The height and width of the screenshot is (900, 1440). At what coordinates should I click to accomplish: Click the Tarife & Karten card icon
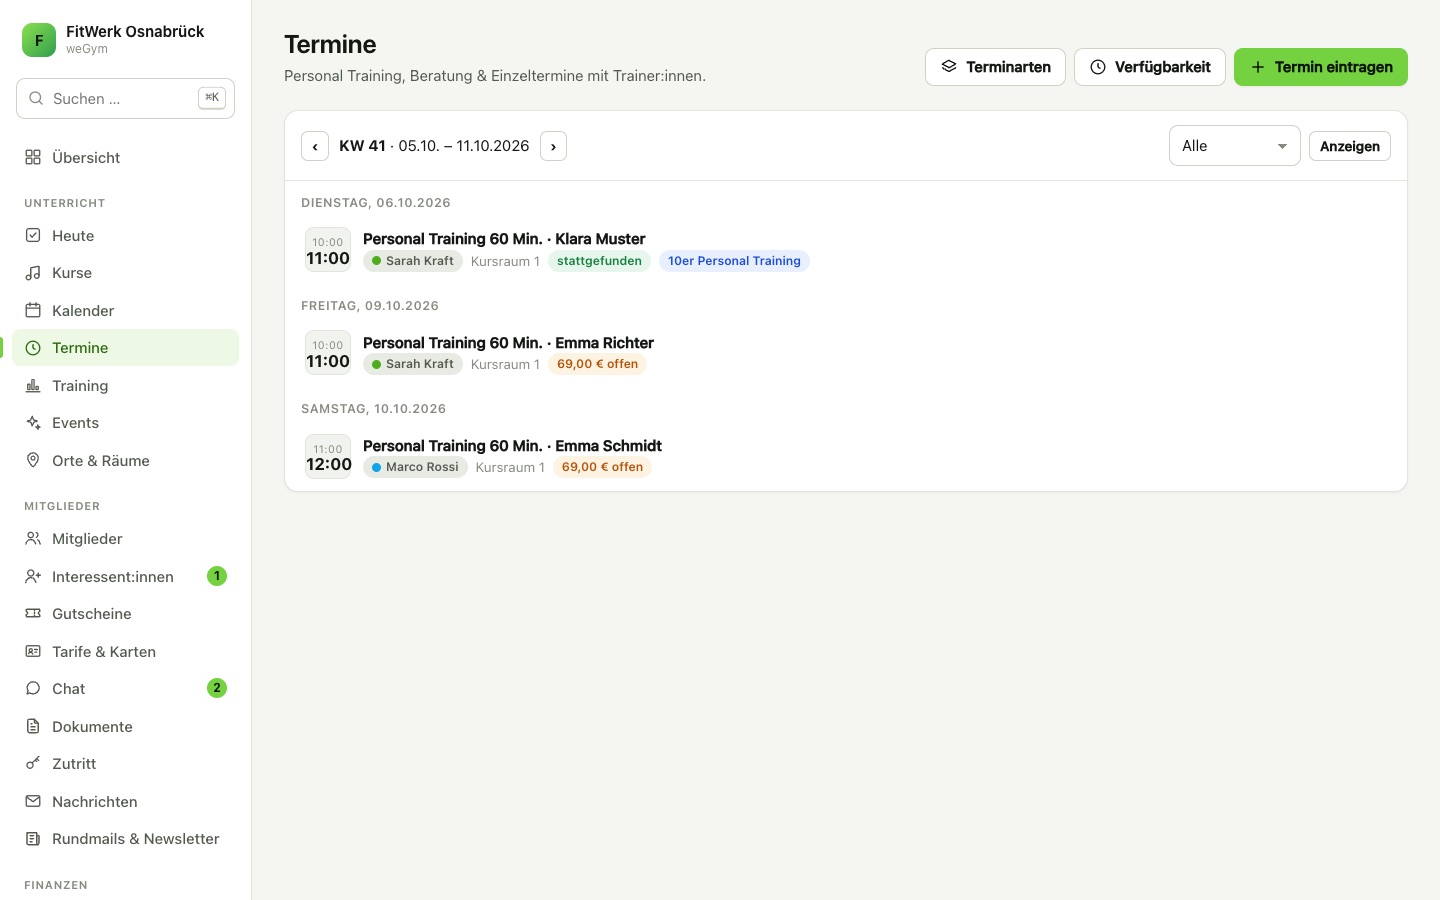pos(33,651)
